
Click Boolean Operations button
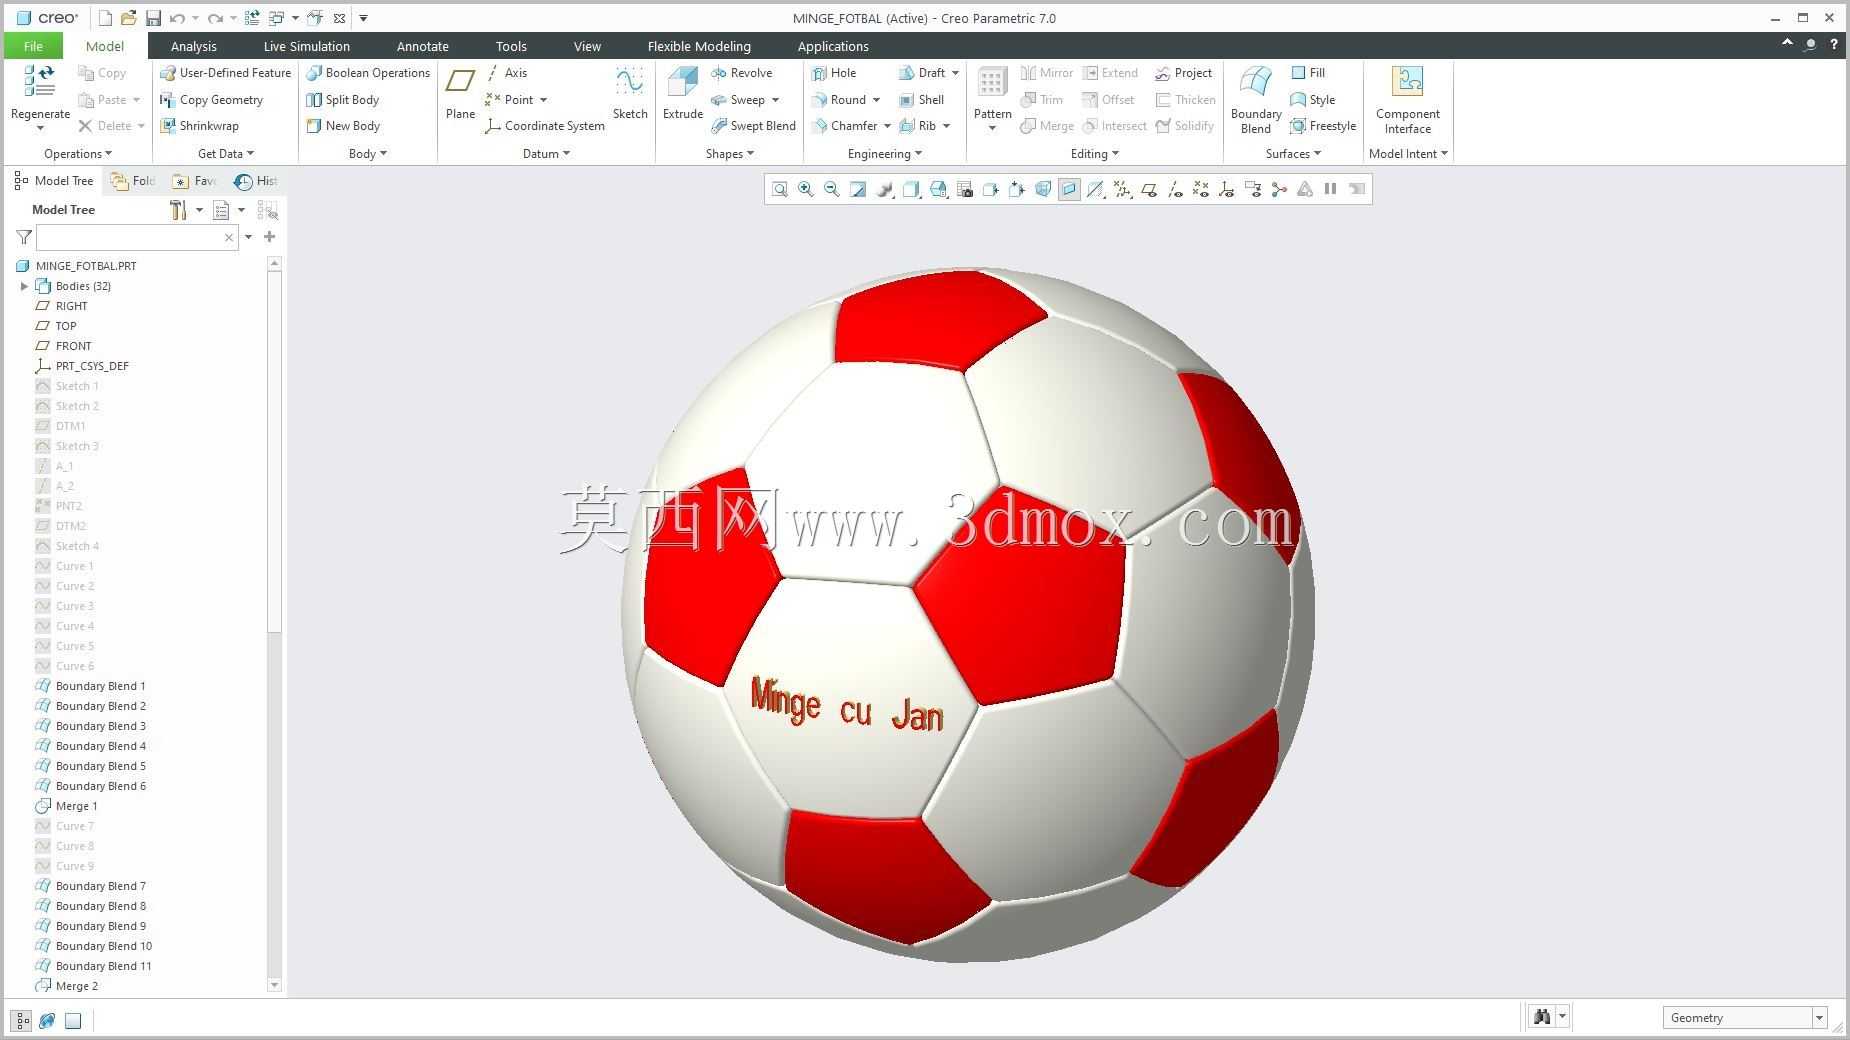click(368, 73)
